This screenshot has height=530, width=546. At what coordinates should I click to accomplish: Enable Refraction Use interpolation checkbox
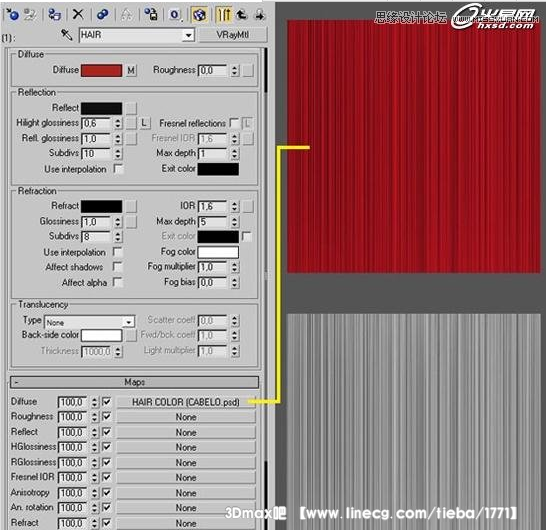click(118, 252)
